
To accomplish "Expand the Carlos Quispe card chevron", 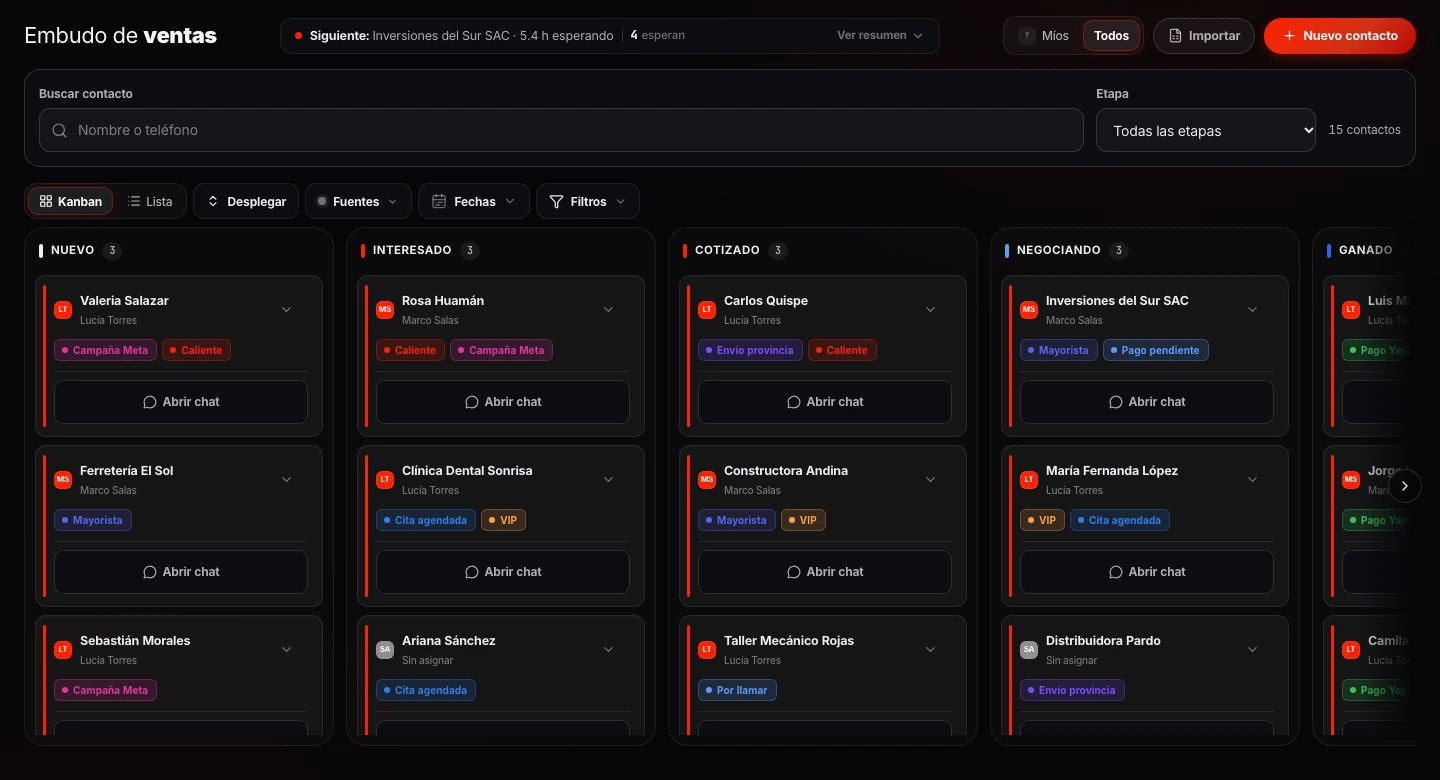I will 930,310.
